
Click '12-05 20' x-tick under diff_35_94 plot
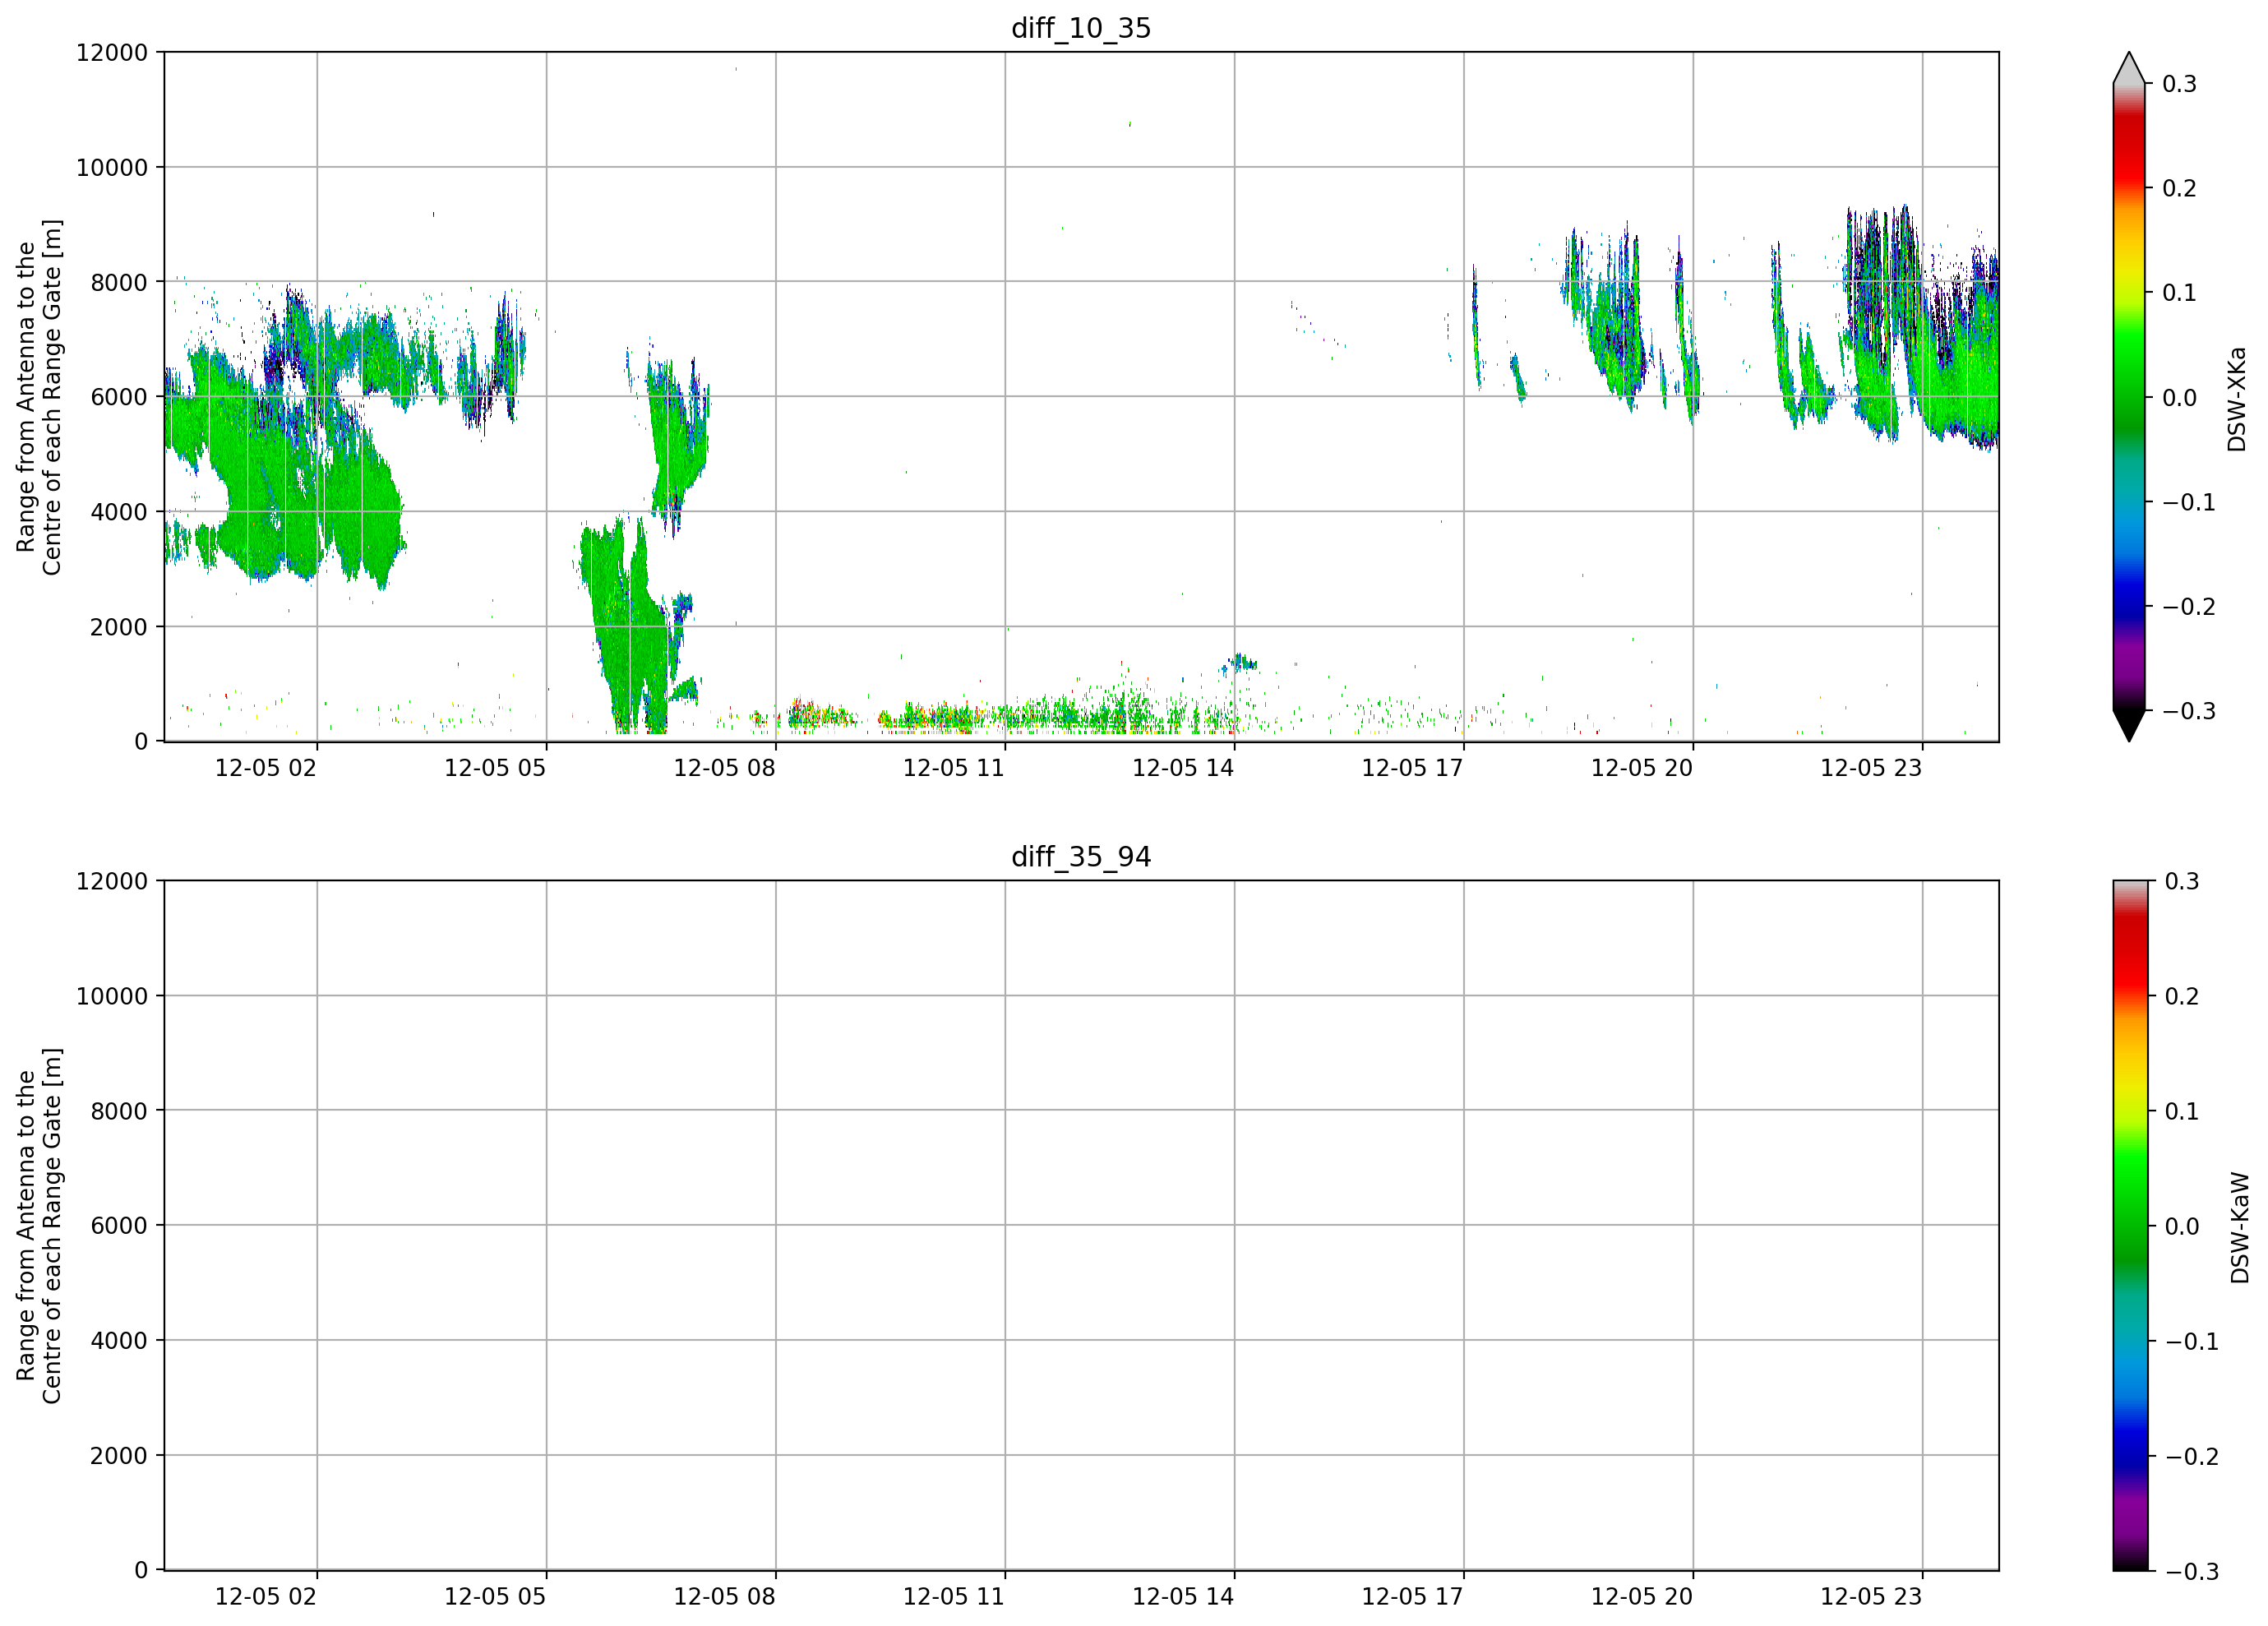[x=1642, y=1597]
